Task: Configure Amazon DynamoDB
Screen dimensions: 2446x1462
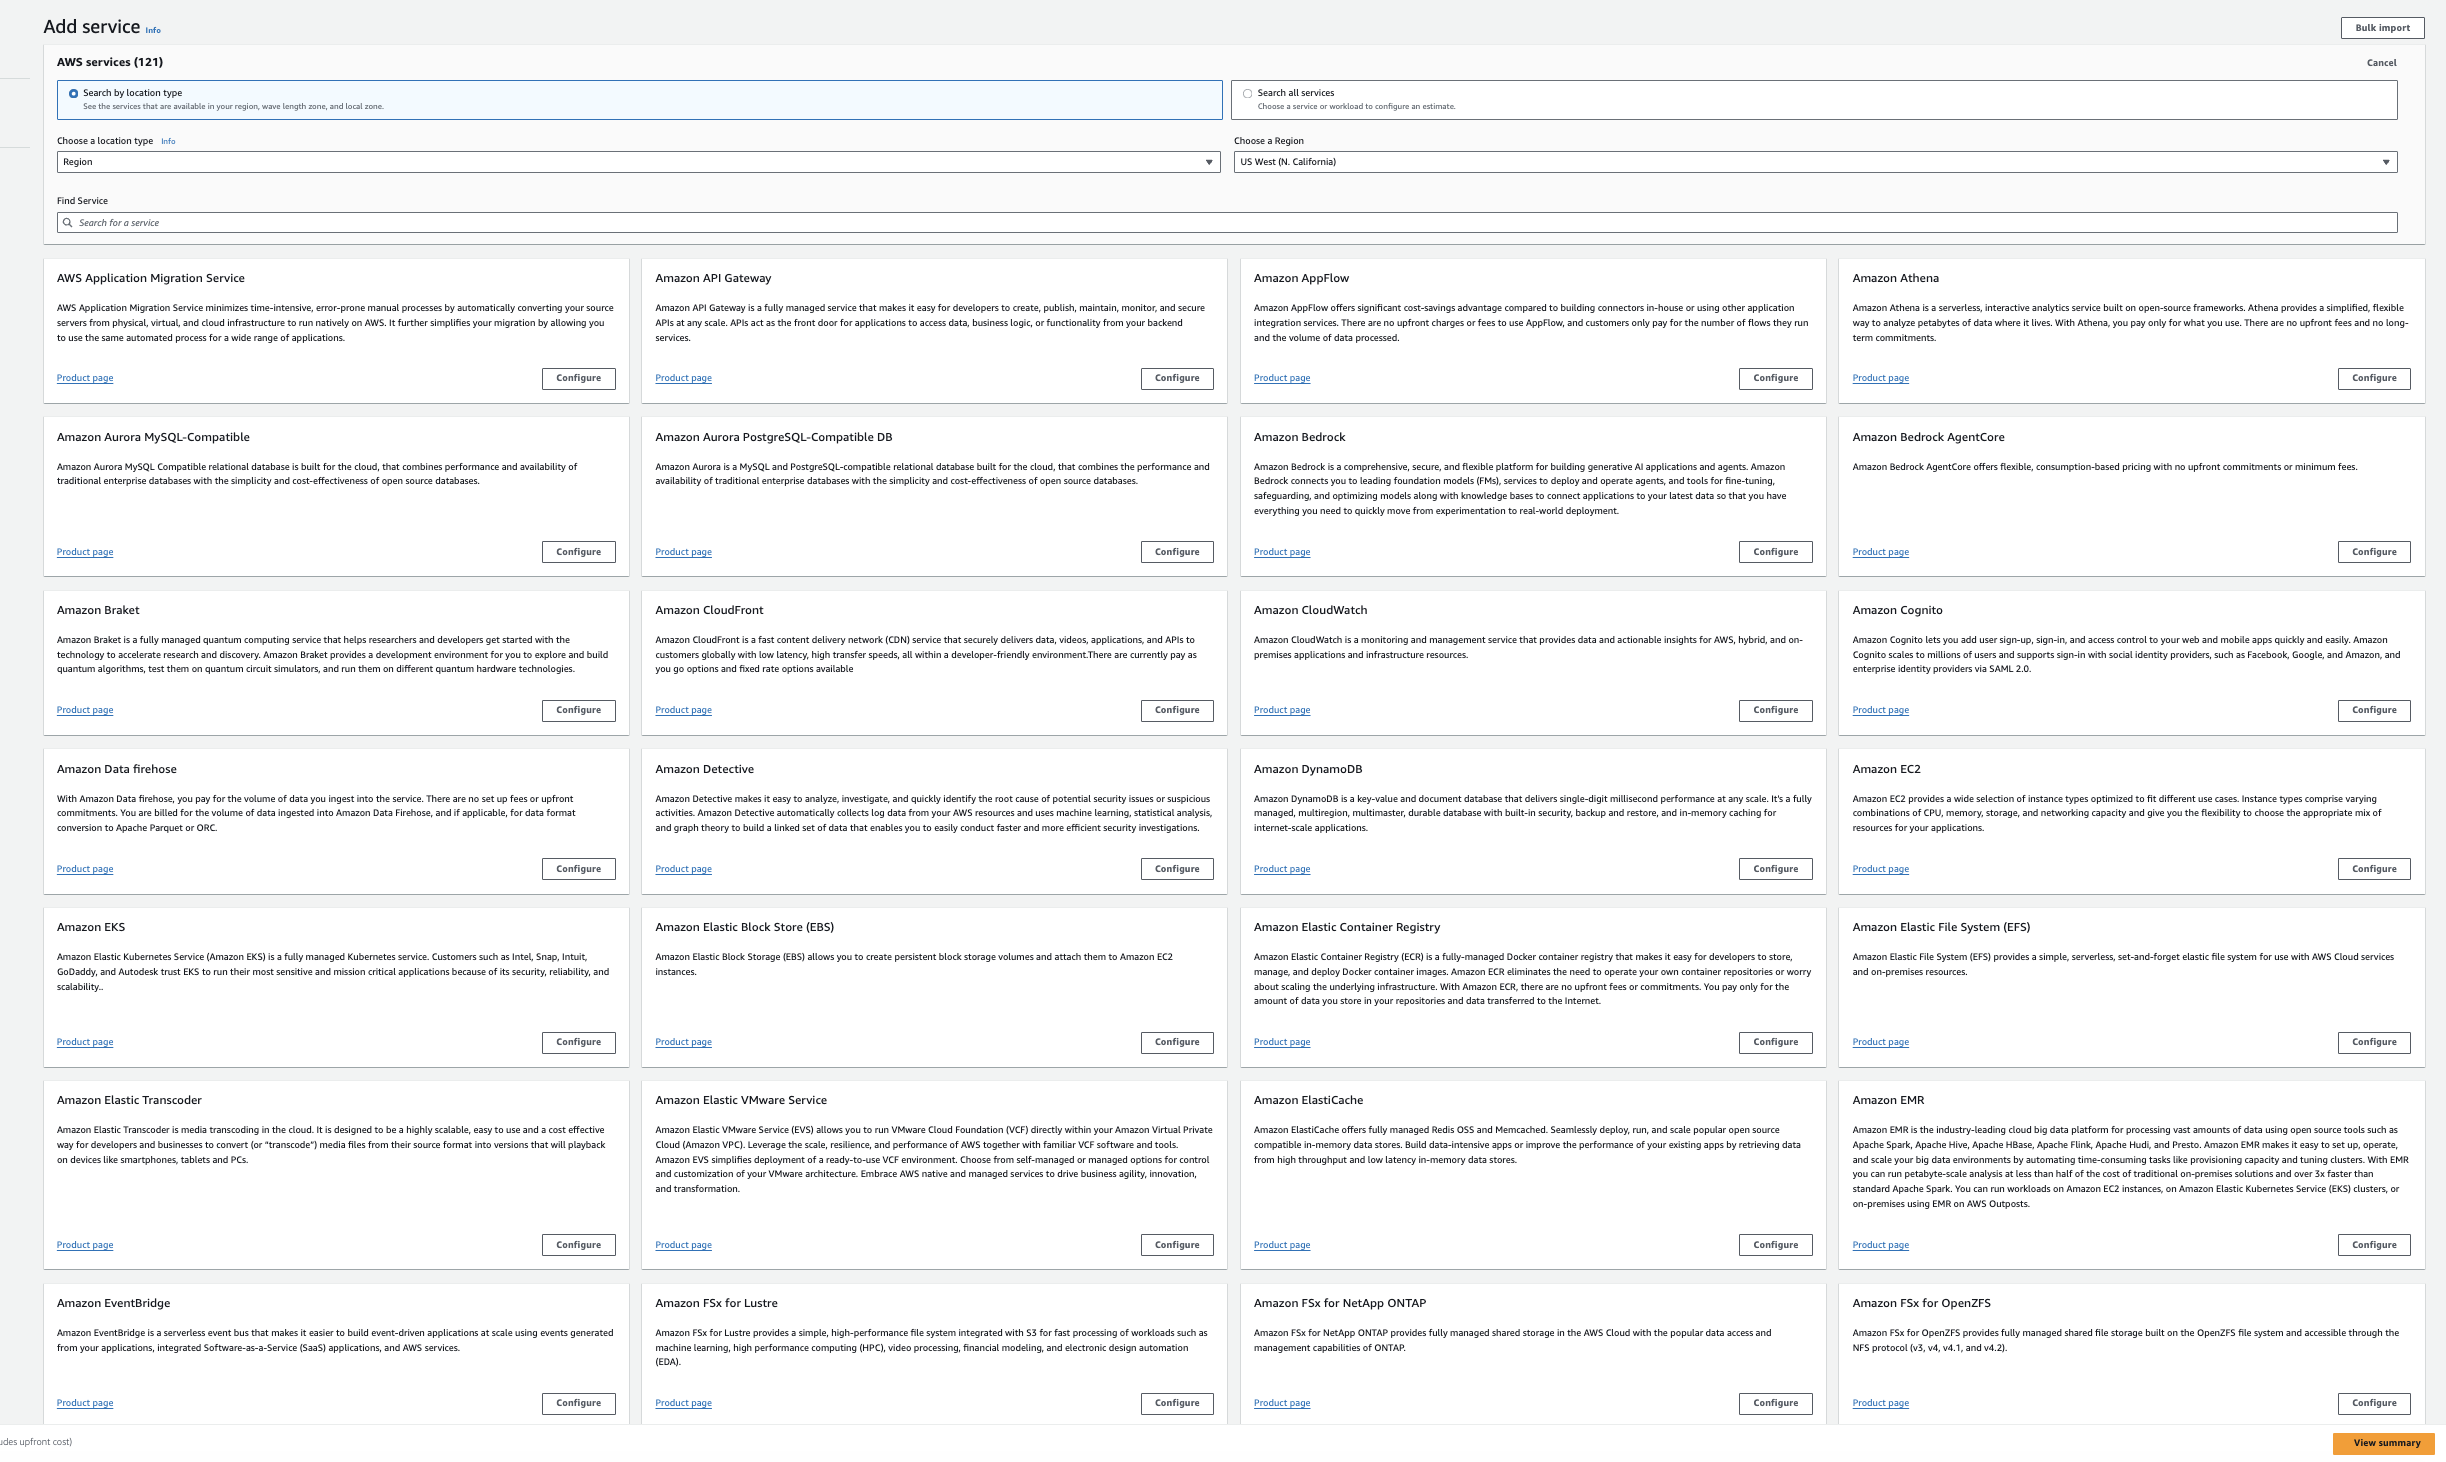Action: [1775, 869]
